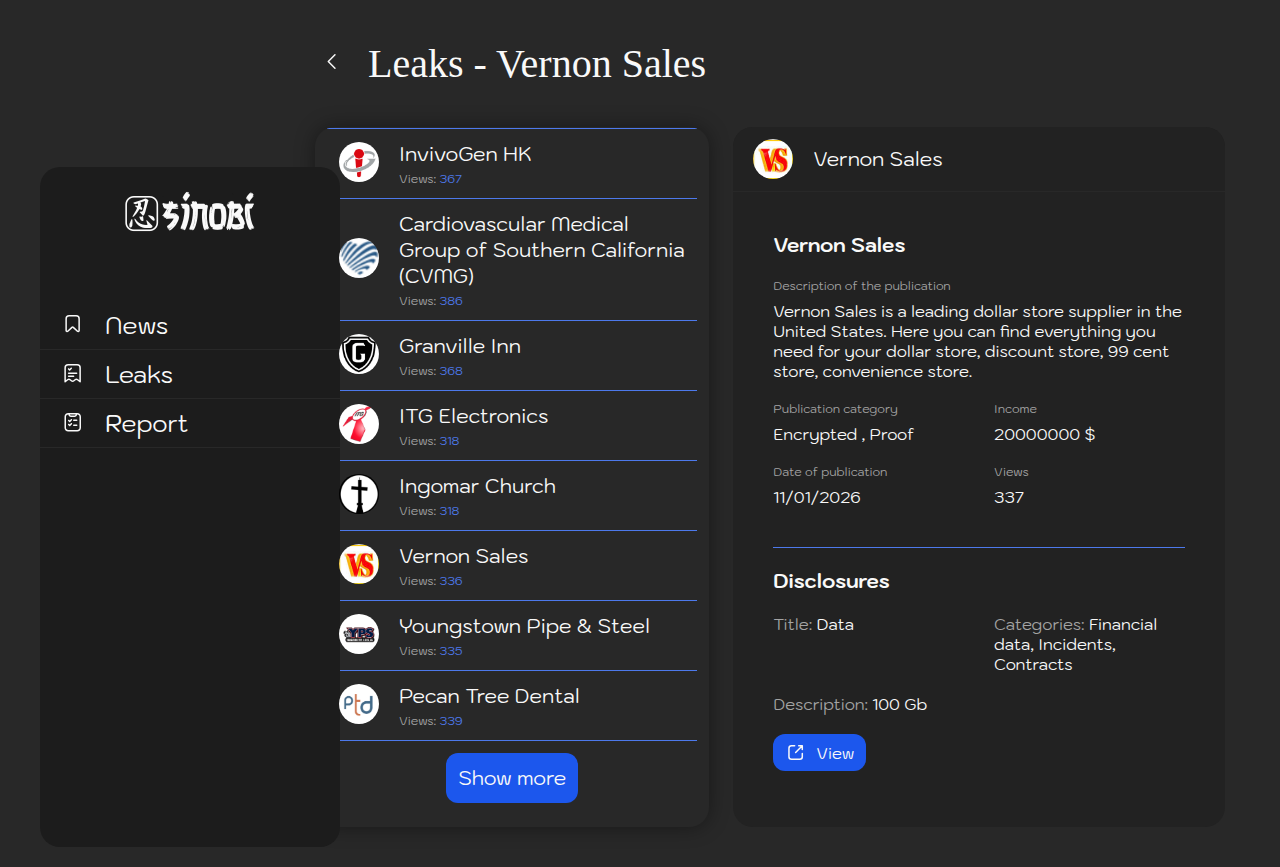Click the bookmark icon next to News
Image resolution: width=1280 pixels, height=867 pixels.
coord(72,324)
